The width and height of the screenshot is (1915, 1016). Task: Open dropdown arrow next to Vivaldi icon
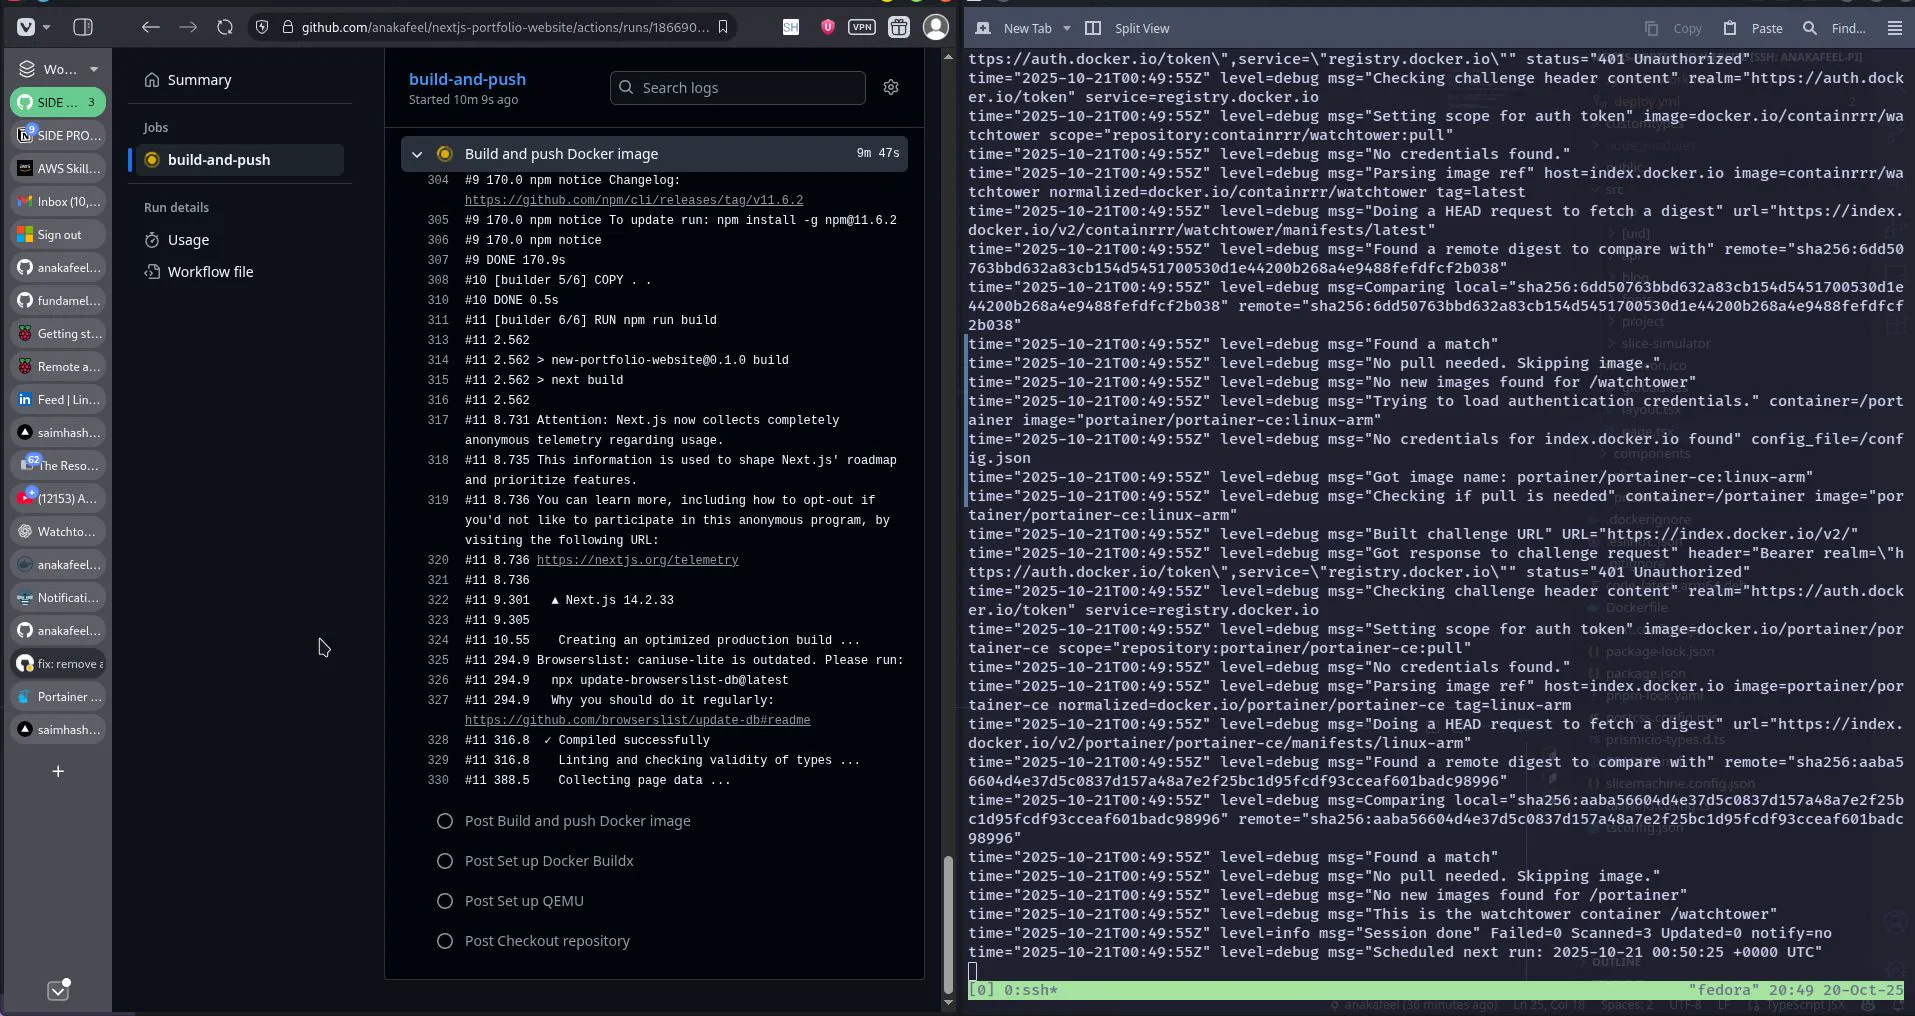47,27
